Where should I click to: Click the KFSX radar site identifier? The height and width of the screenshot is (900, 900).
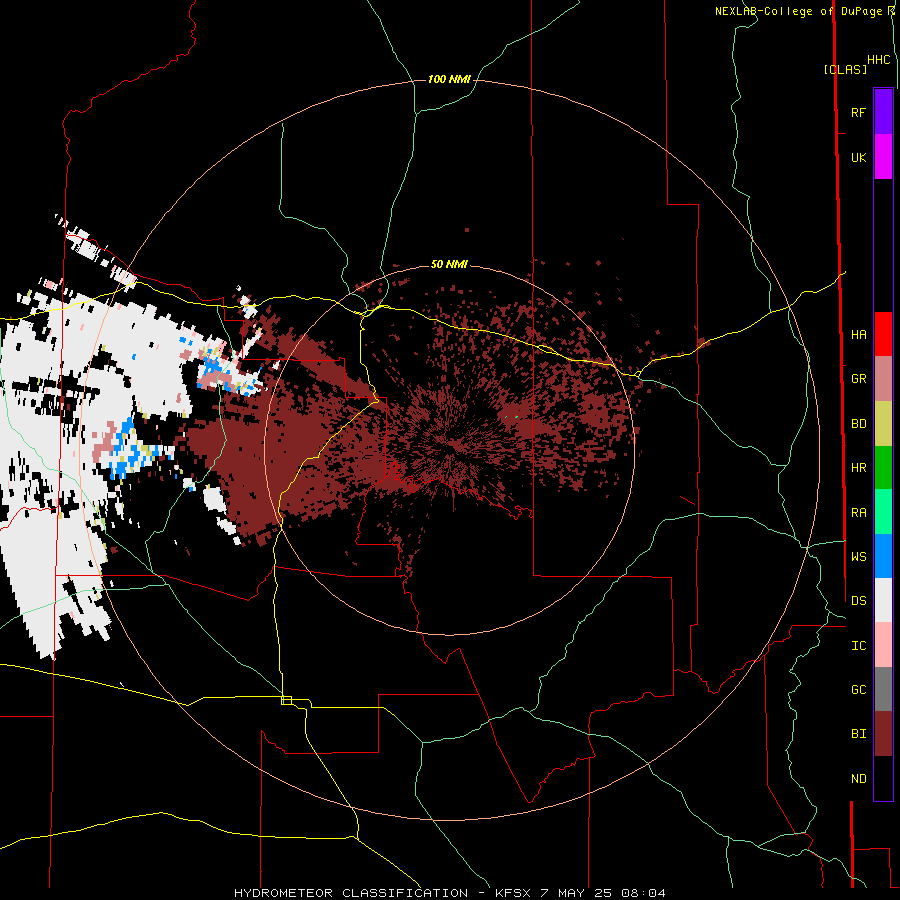(x=513, y=893)
